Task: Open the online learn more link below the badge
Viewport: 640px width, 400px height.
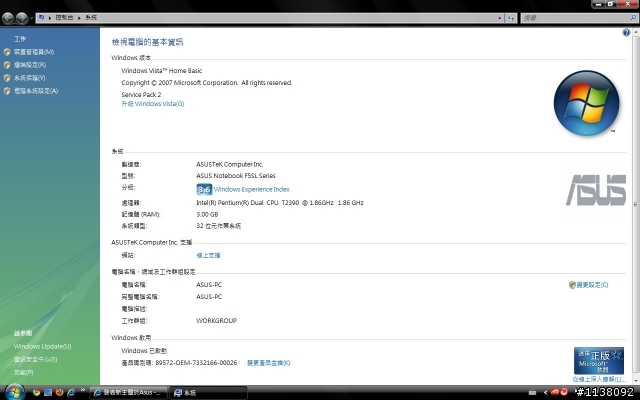Action: [599, 380]
